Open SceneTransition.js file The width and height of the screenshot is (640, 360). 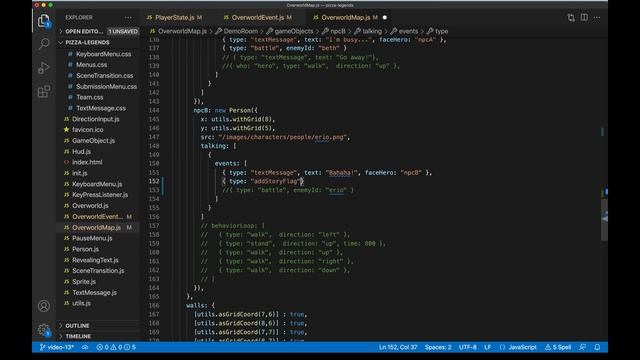coord(98,271)
